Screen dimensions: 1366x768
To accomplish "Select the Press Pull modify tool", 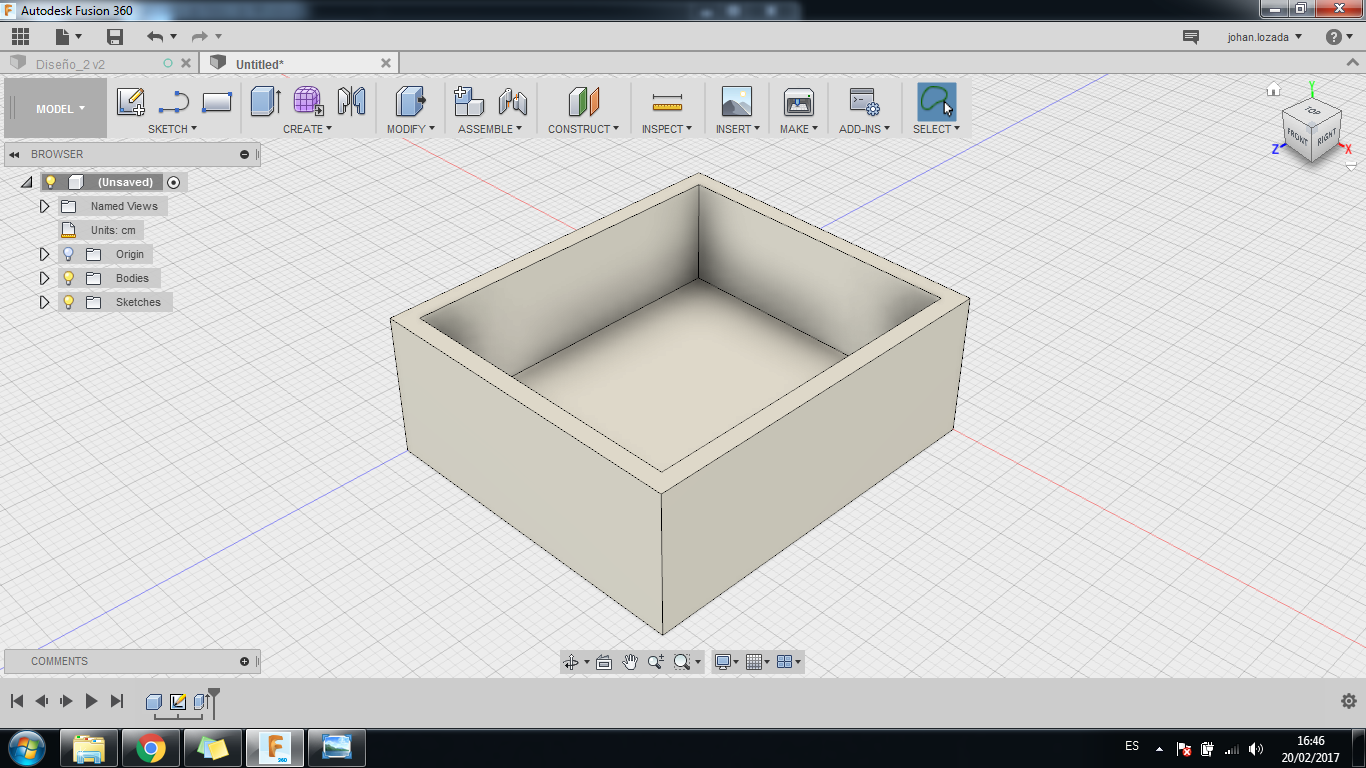I will tap(410, 102).
